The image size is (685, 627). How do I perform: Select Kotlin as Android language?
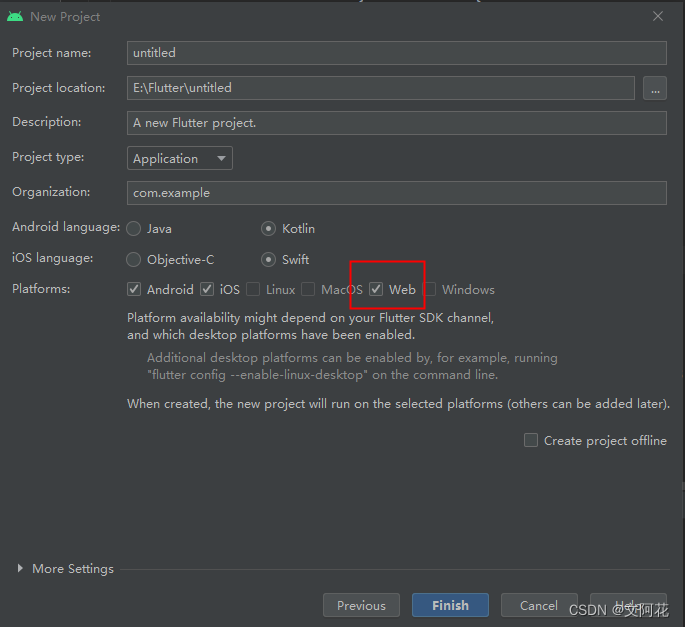point(268,229)
